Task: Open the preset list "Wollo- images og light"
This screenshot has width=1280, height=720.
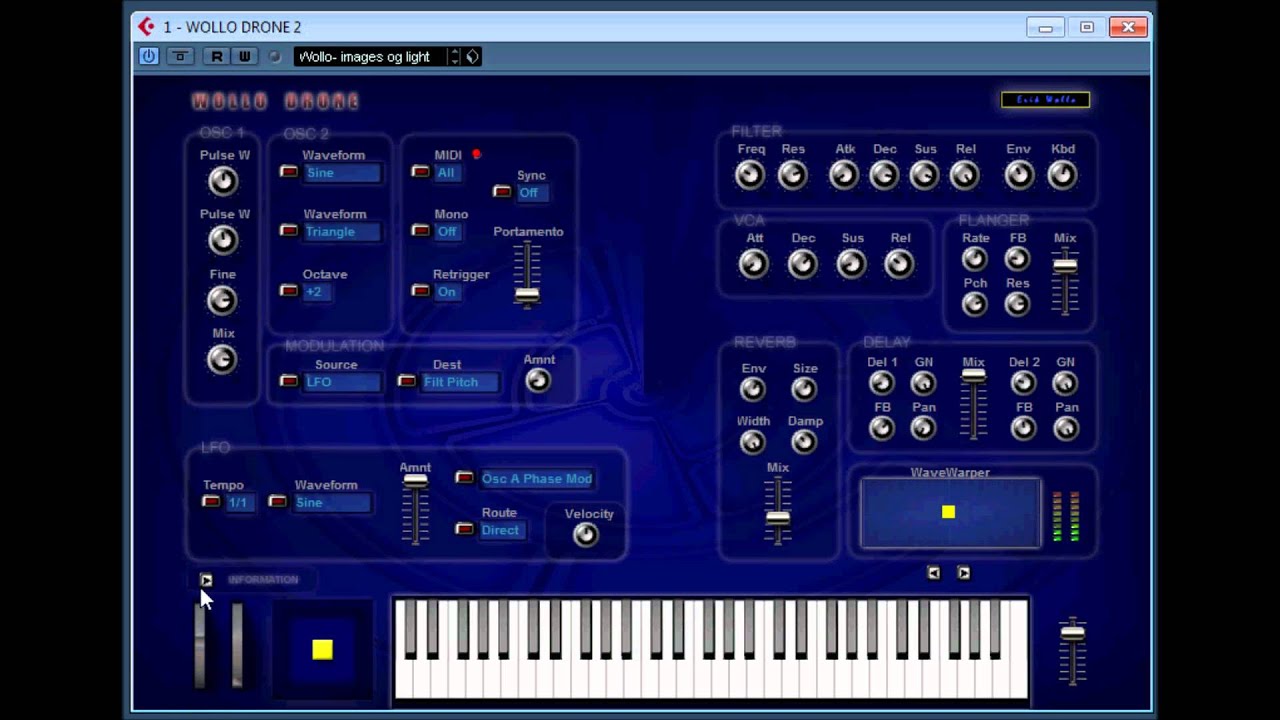Action: pos(370,57)
